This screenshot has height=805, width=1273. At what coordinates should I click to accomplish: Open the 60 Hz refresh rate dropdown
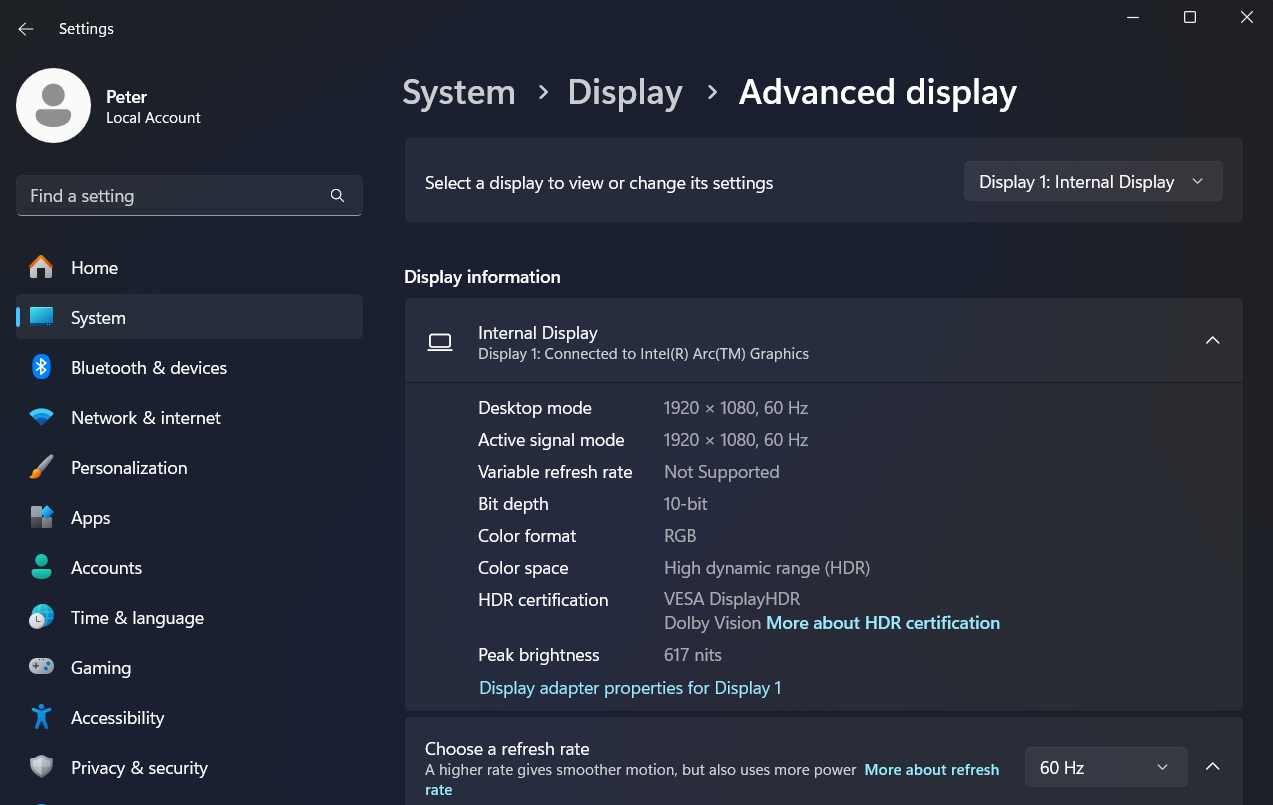(x=1105, y=767)
